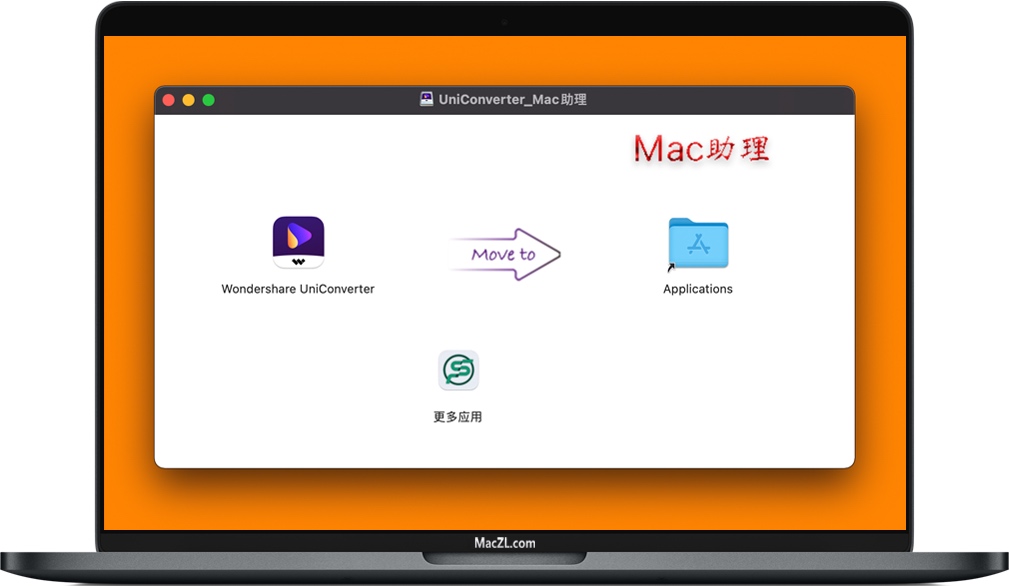1009x586 pixels.
Task: Minimize the window with yellow button
Action: tap(189, 100)
